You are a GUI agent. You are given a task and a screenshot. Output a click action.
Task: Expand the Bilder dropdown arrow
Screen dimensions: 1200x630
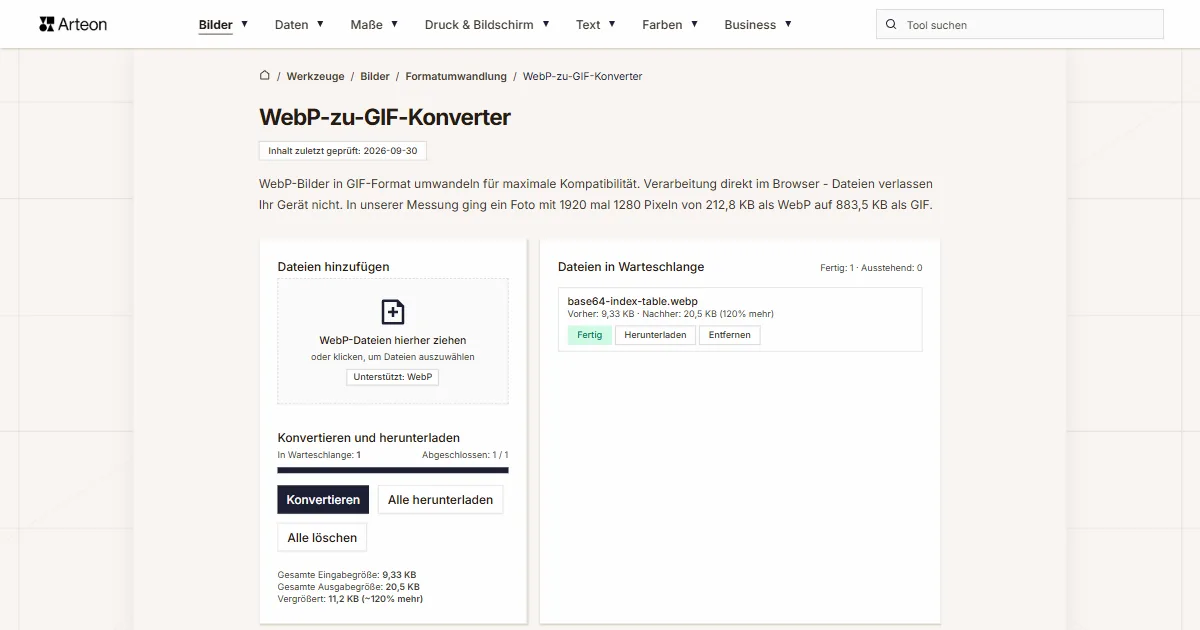click(x=245, y=24)
